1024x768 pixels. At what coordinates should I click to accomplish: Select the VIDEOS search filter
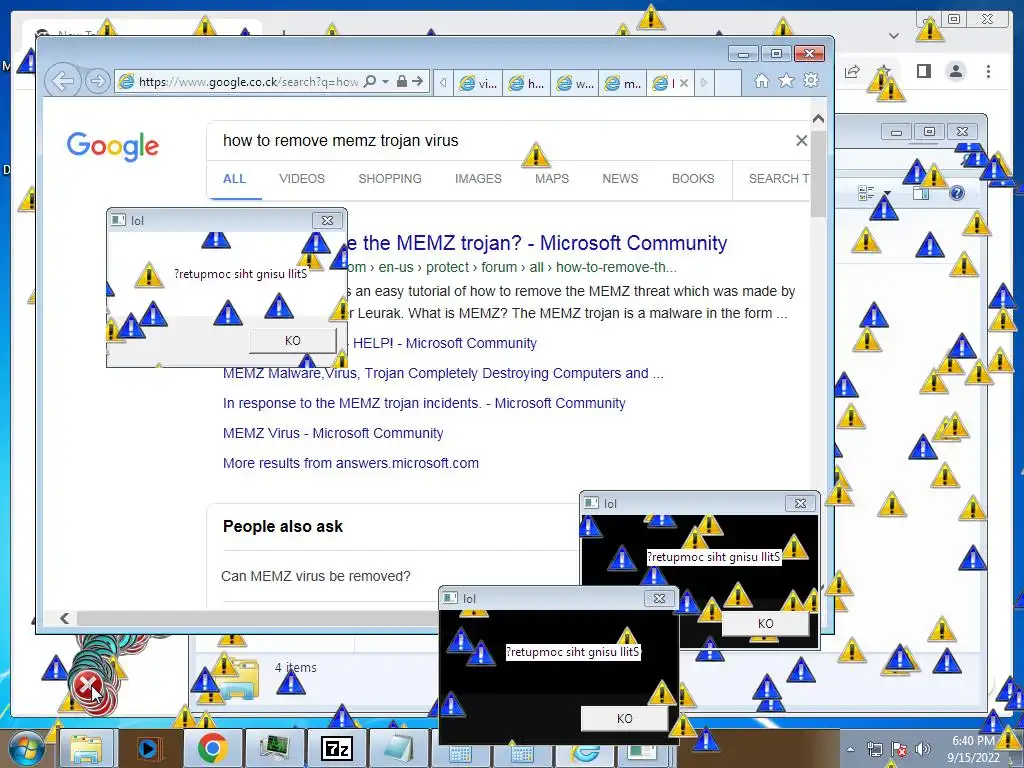click(x=302, y=179)
